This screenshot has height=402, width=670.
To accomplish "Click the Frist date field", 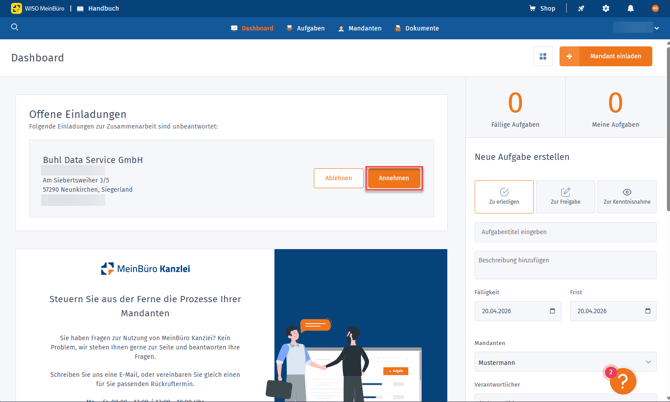I will click(x=613, y=311).
